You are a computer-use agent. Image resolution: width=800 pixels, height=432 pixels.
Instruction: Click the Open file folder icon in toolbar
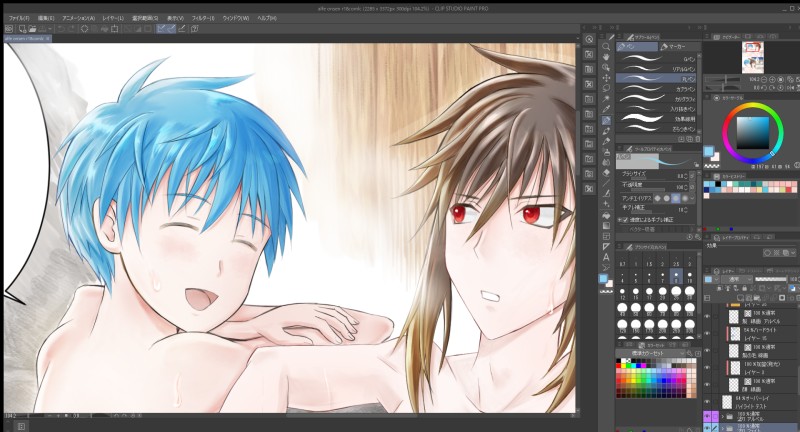(x=33, y=29)
